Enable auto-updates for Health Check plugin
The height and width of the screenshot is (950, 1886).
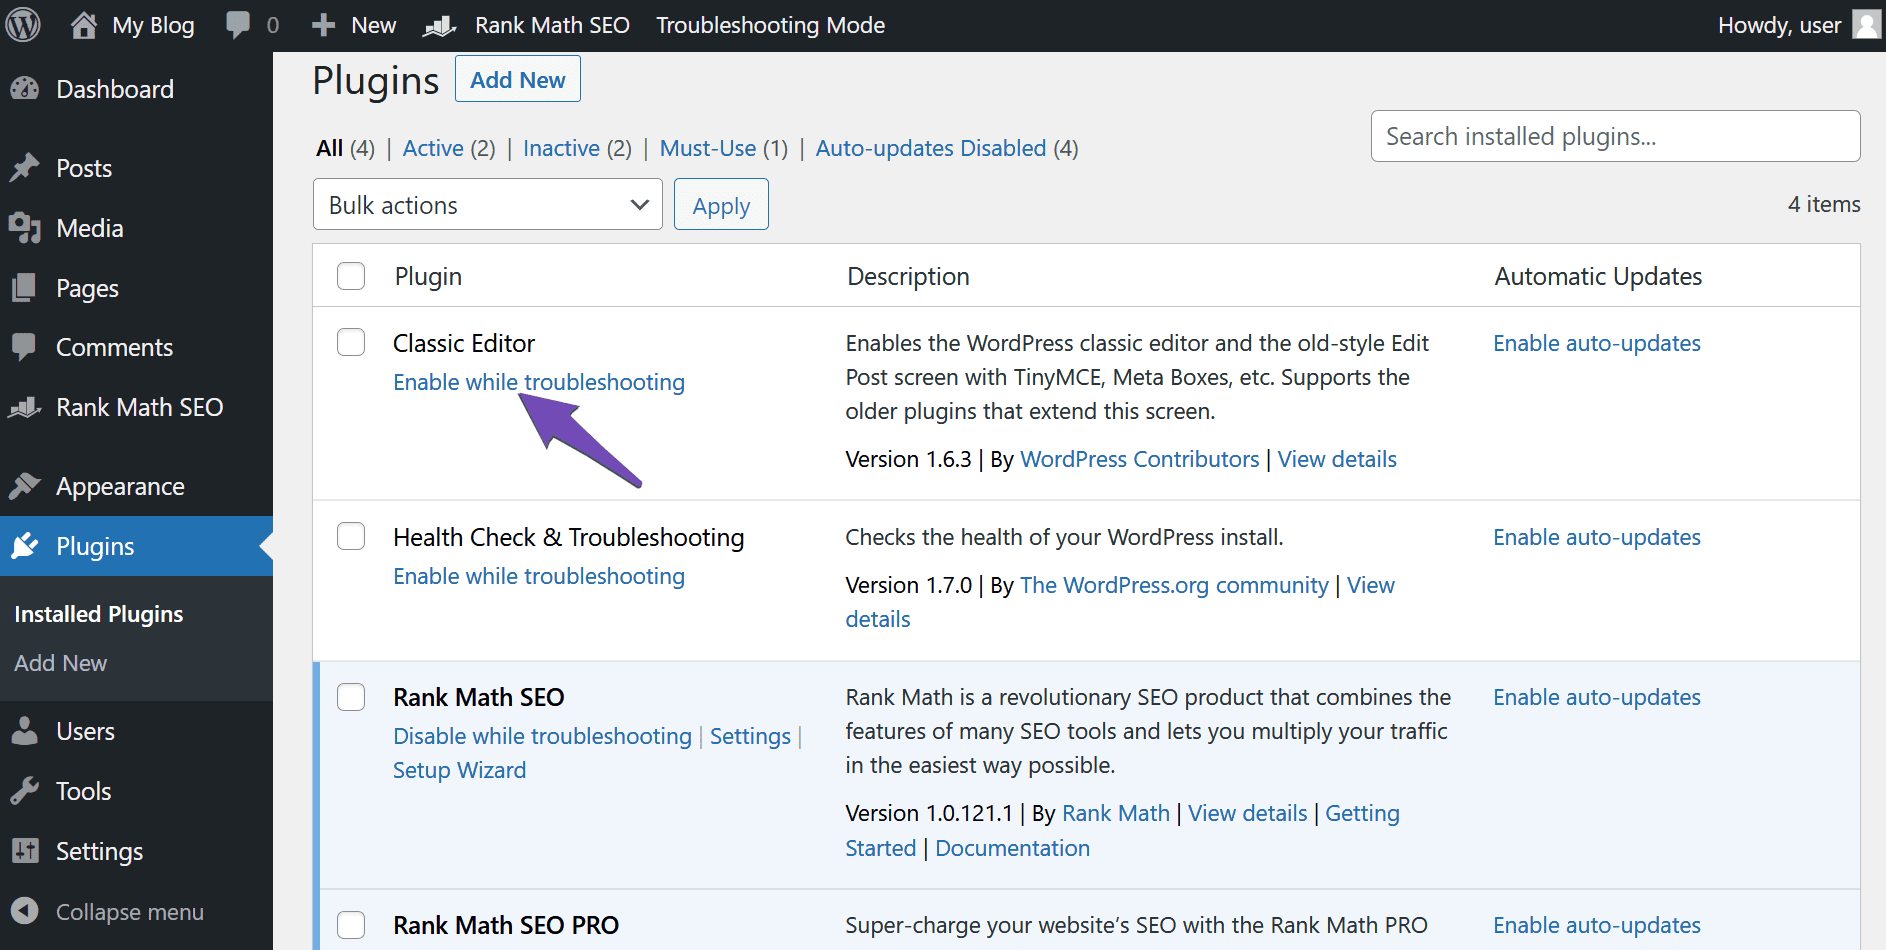click(1597, 537)
